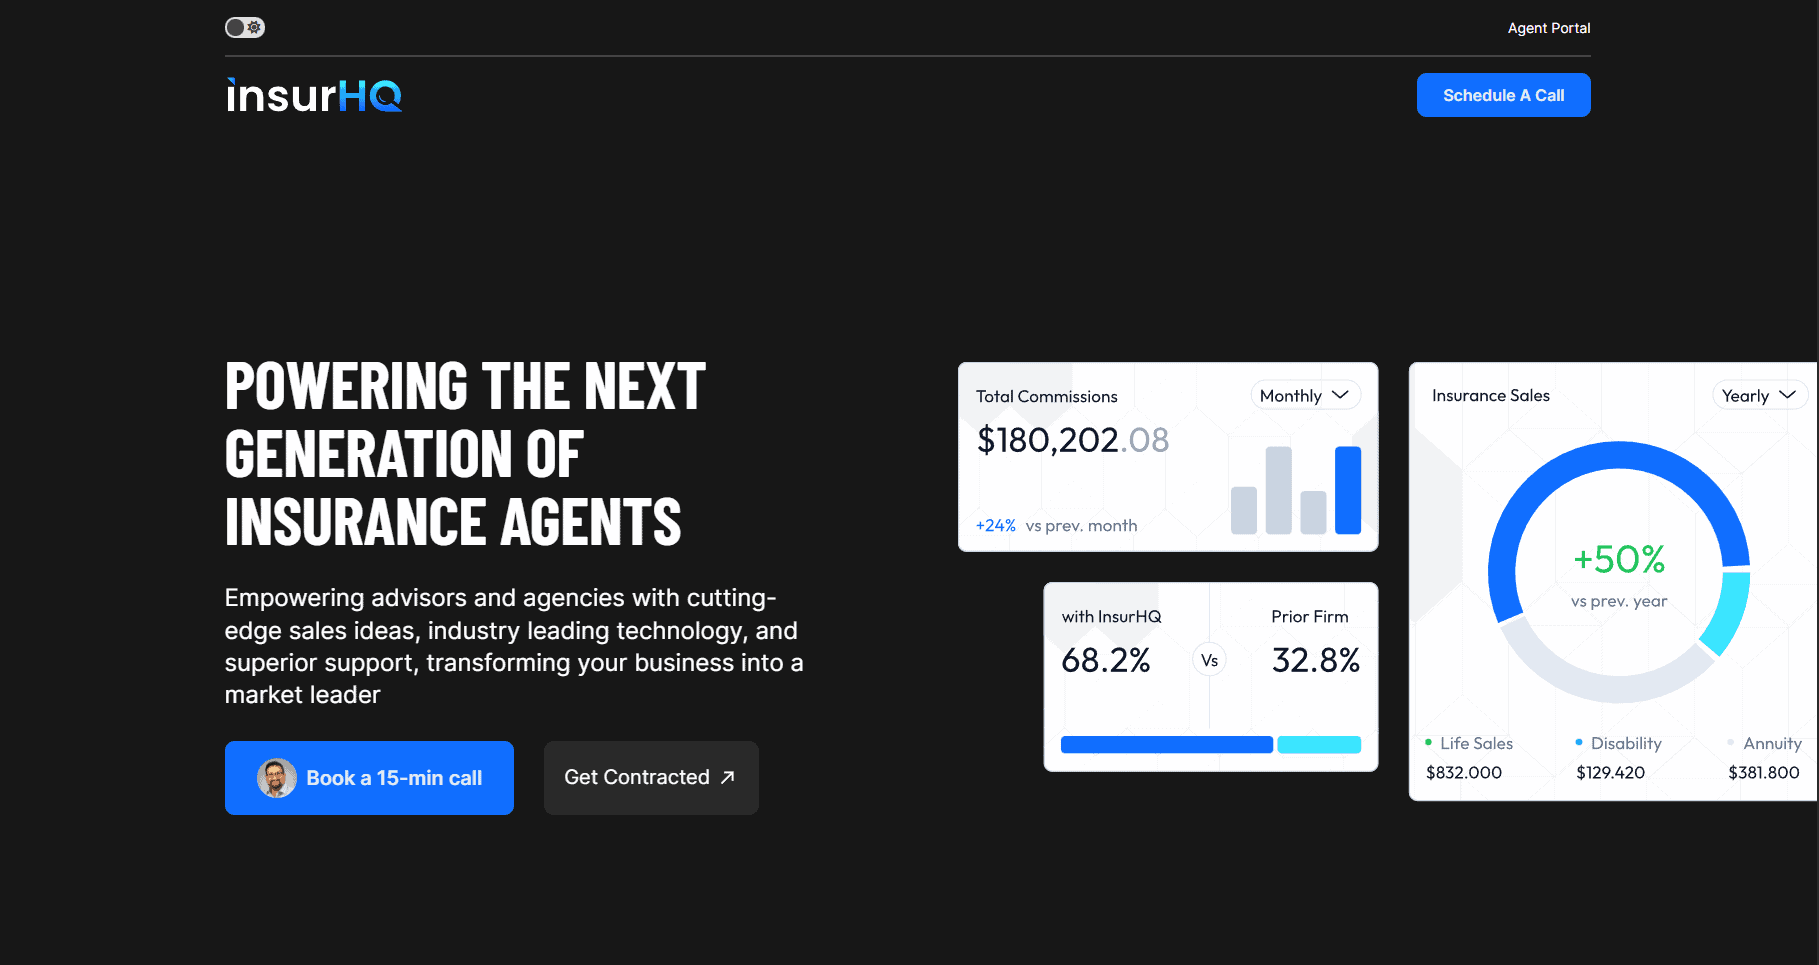Viewport: 1819px width, 965px height.
Task: Click the insurHQ logo
Action: pos(313,96)
